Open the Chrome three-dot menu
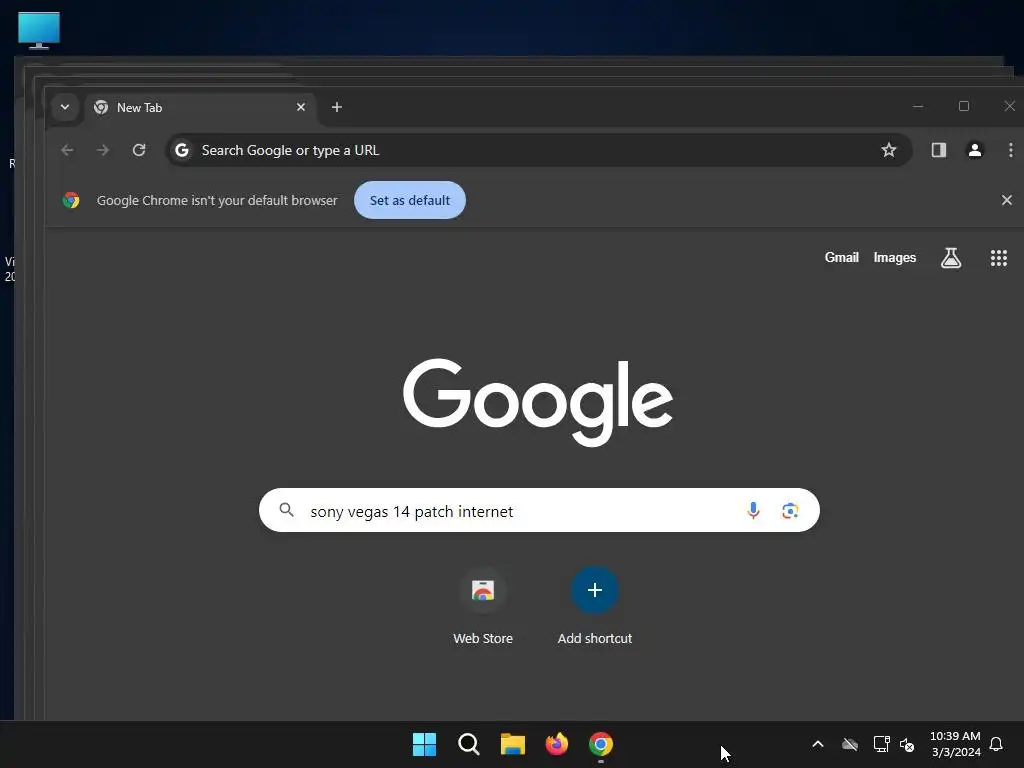The image size is (1024, 768). coord(1010,150)
